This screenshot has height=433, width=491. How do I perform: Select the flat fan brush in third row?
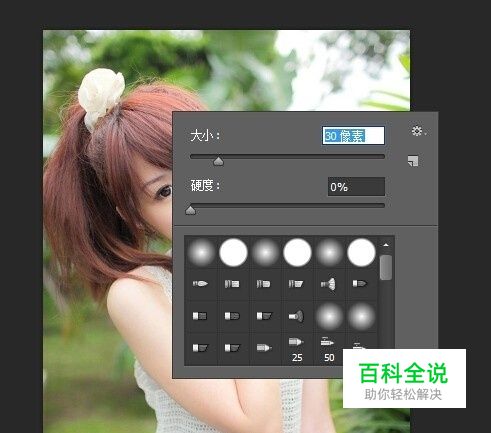pos(296,316)
